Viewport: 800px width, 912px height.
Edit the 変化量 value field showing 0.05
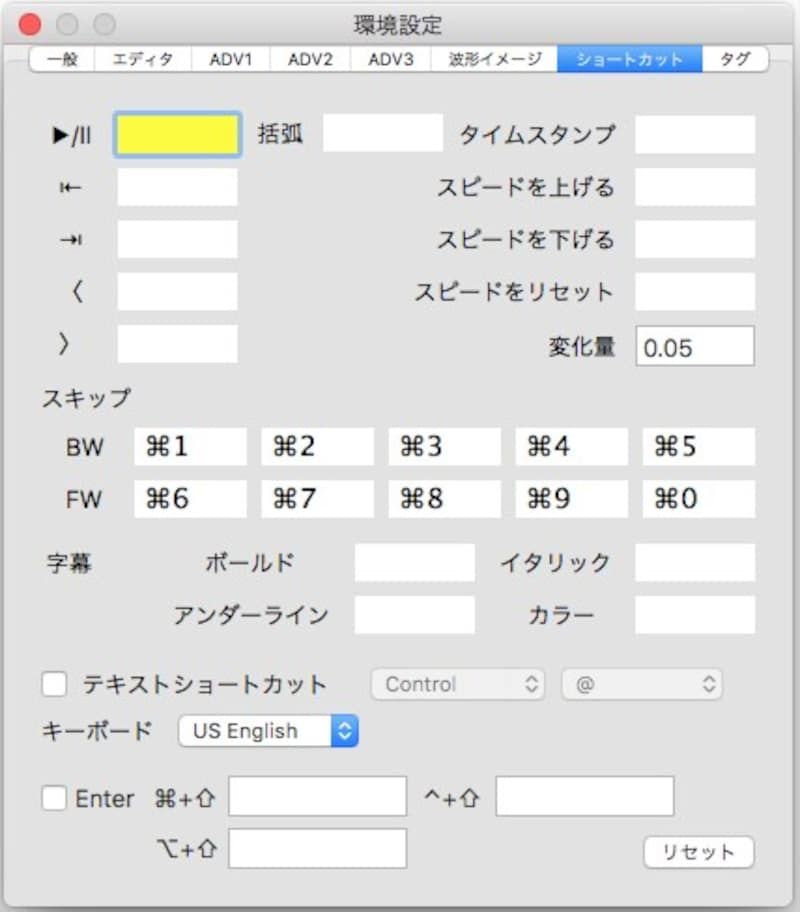(696, 346)
